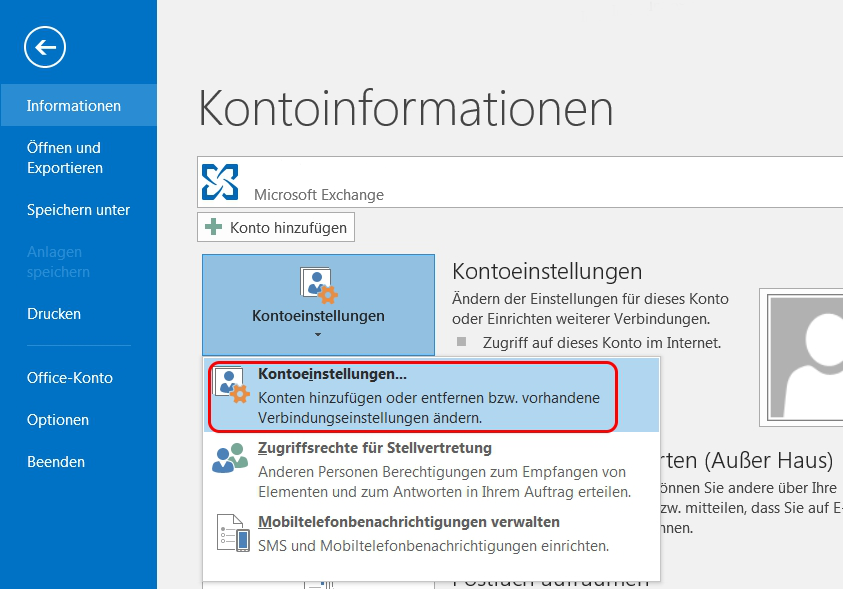Screen dimensions: 843x589
Task: Click the back arrow circle icon
Action: coord(45,47)
